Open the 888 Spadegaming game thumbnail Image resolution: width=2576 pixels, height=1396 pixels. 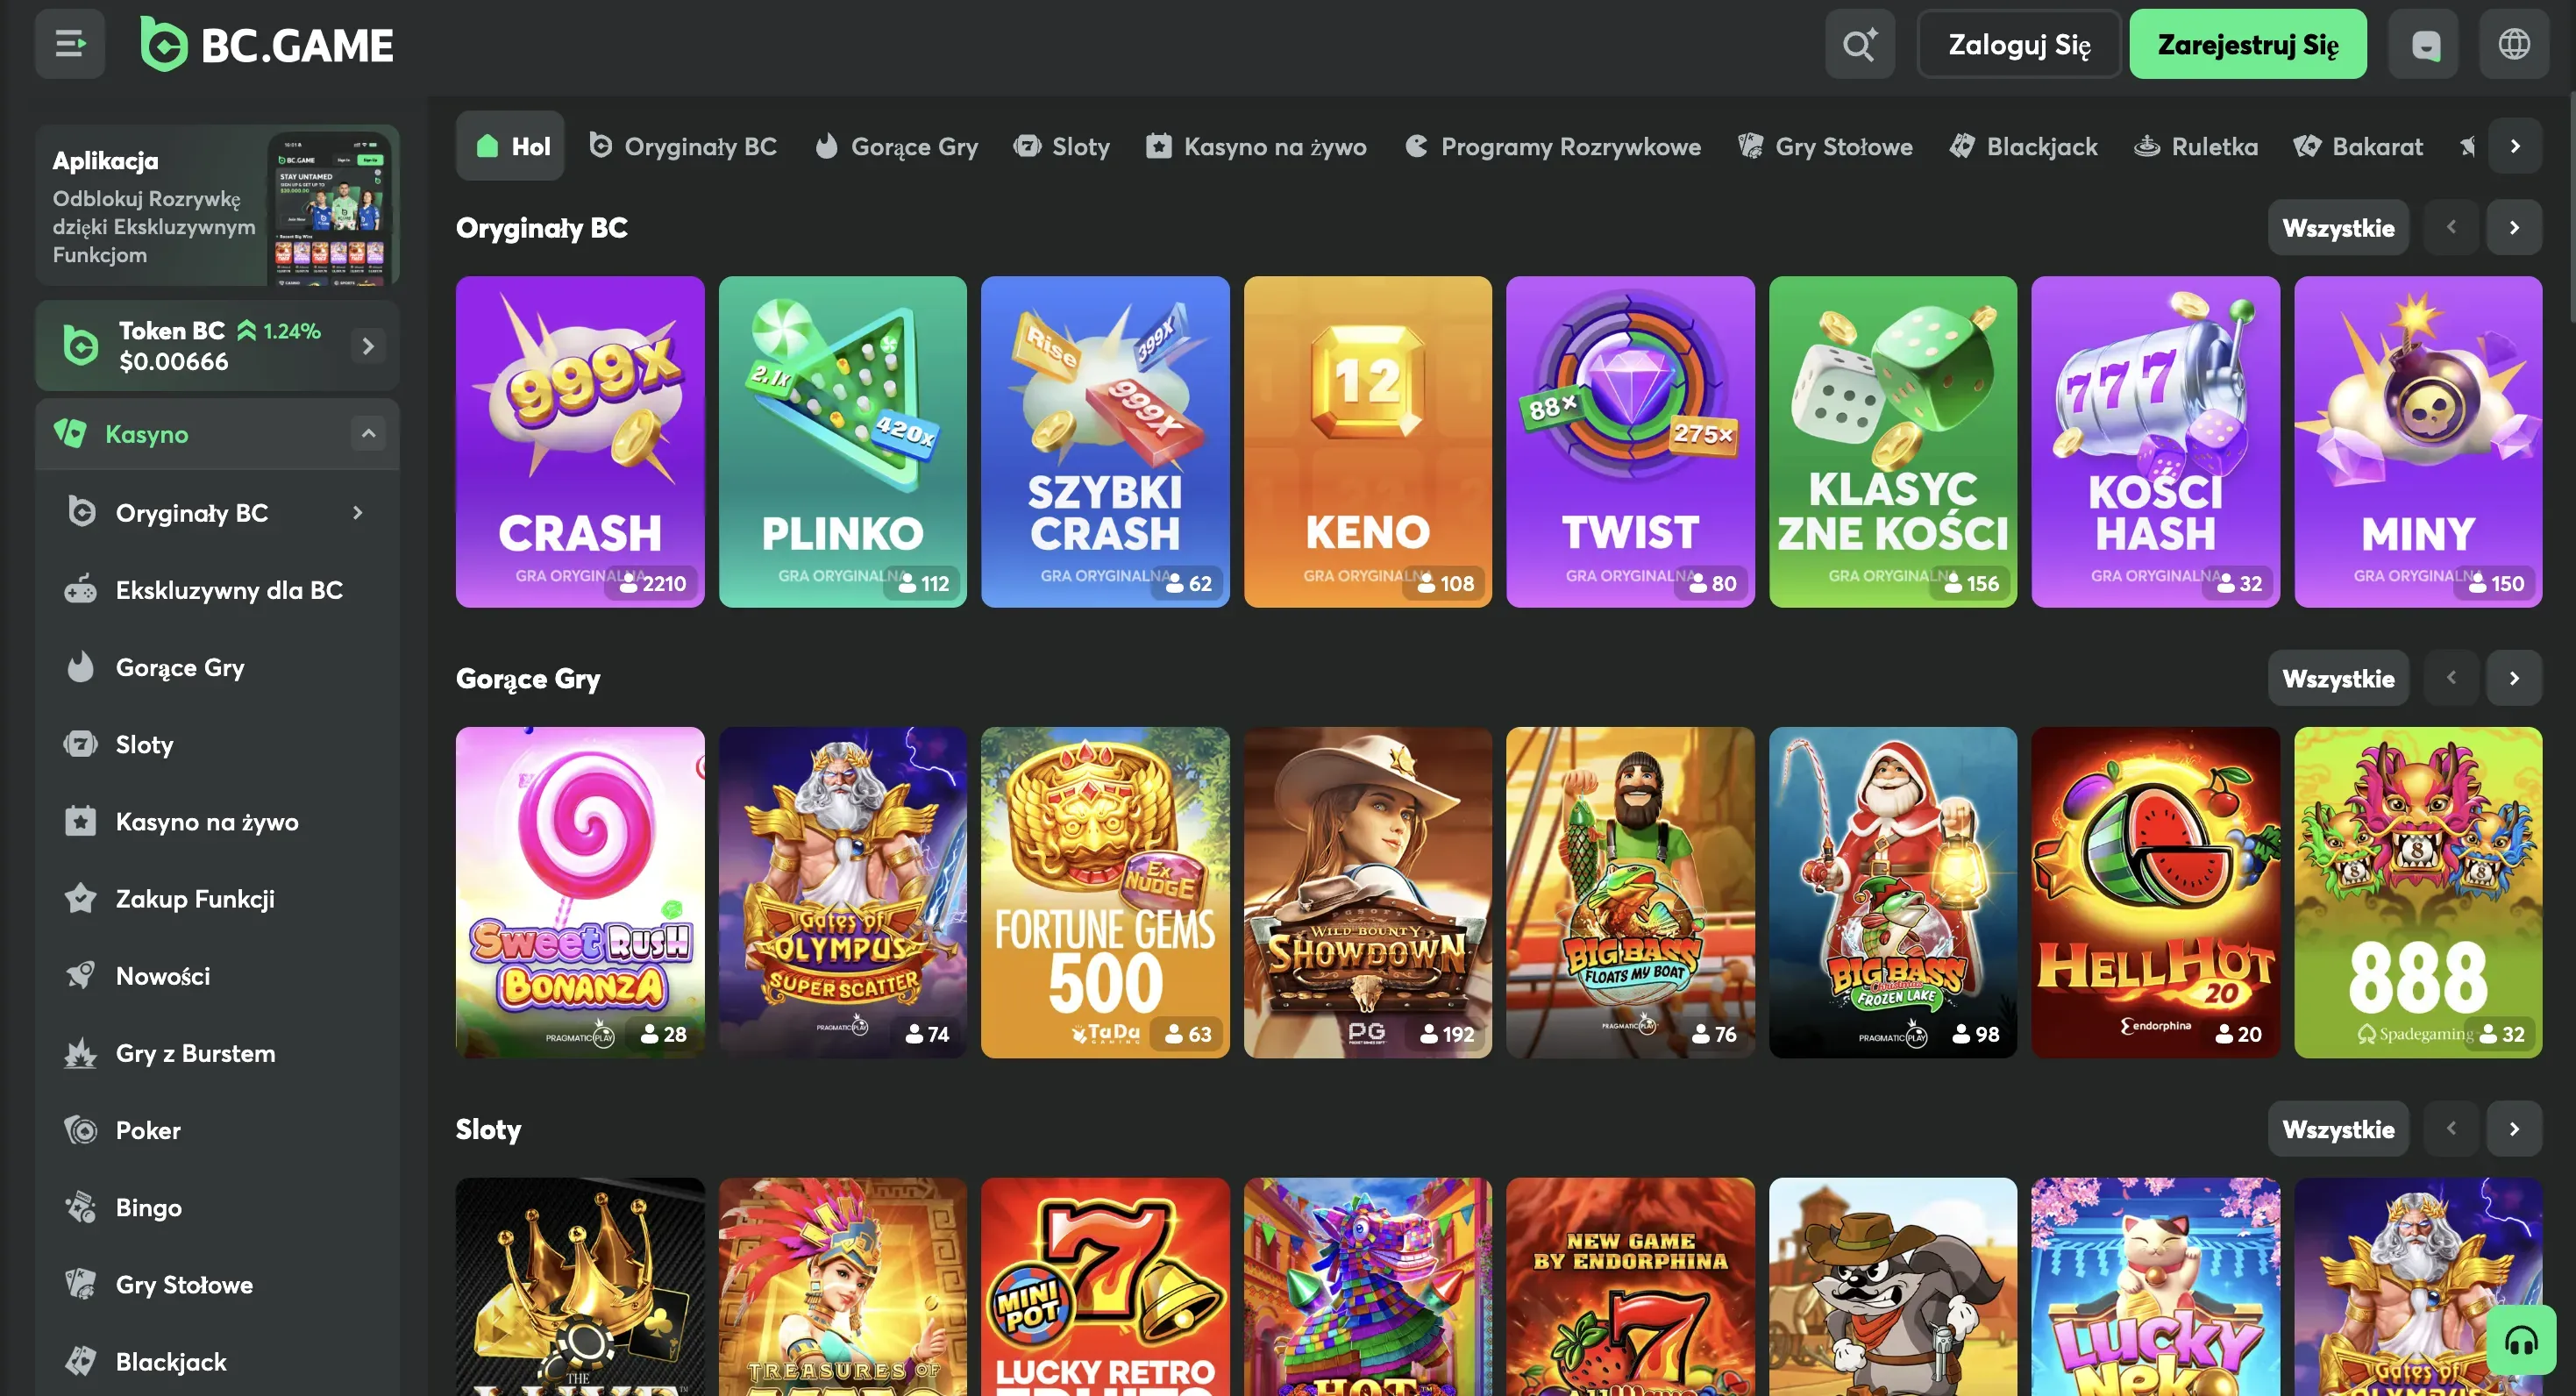tap(2418, 892)
